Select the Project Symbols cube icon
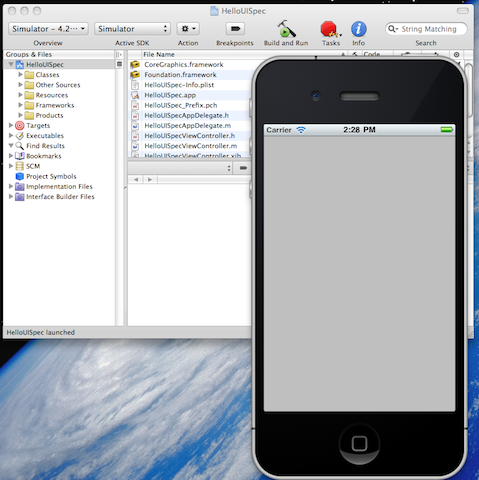The image size is (479, 480). 20,176
